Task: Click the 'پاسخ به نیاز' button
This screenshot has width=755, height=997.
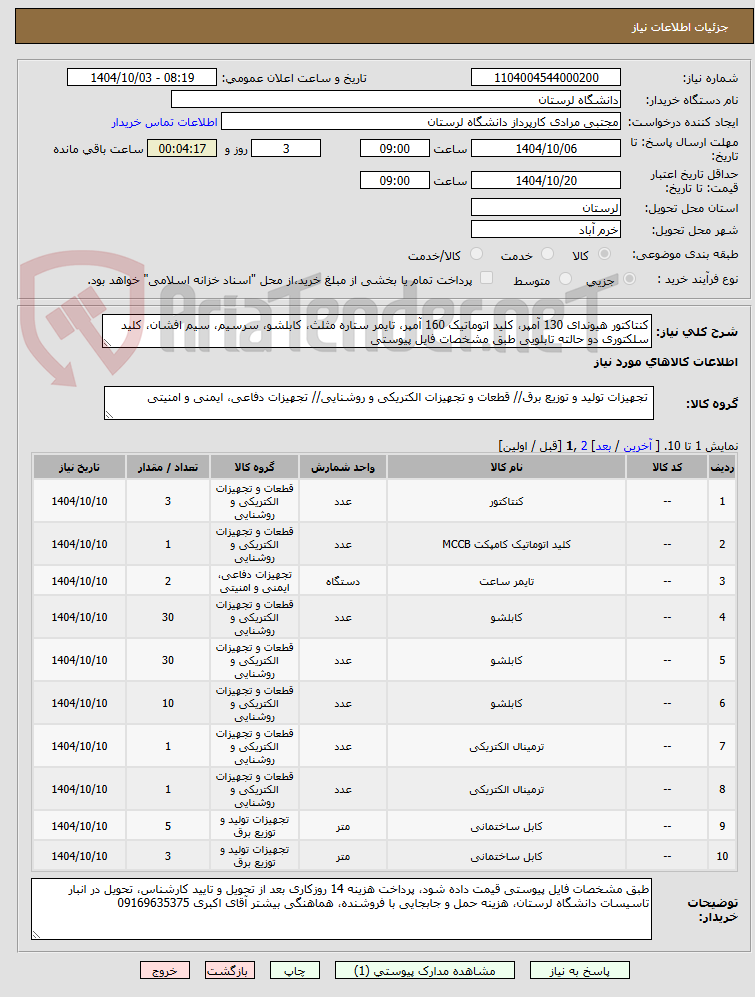Action: tap(579, 970)
